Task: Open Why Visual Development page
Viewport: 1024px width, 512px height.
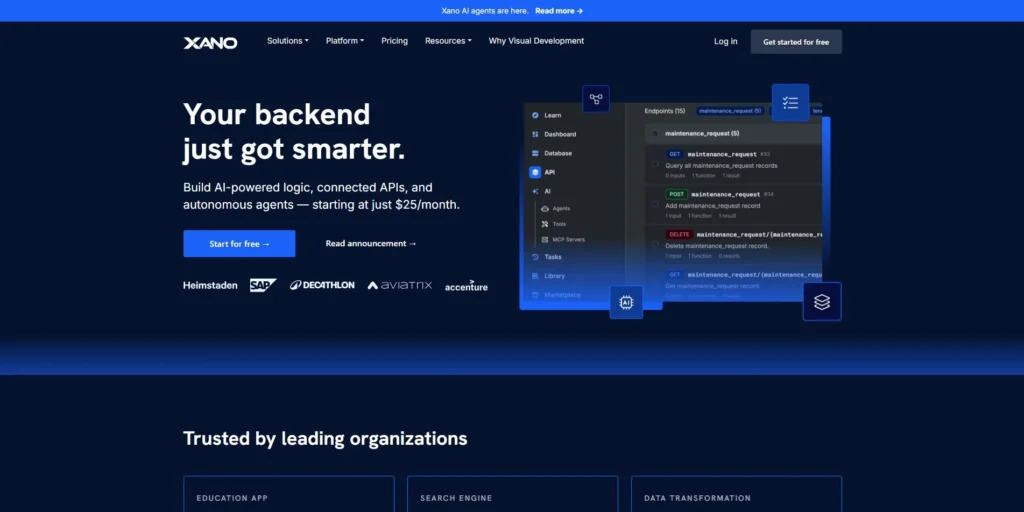Action: coord(536,40)
